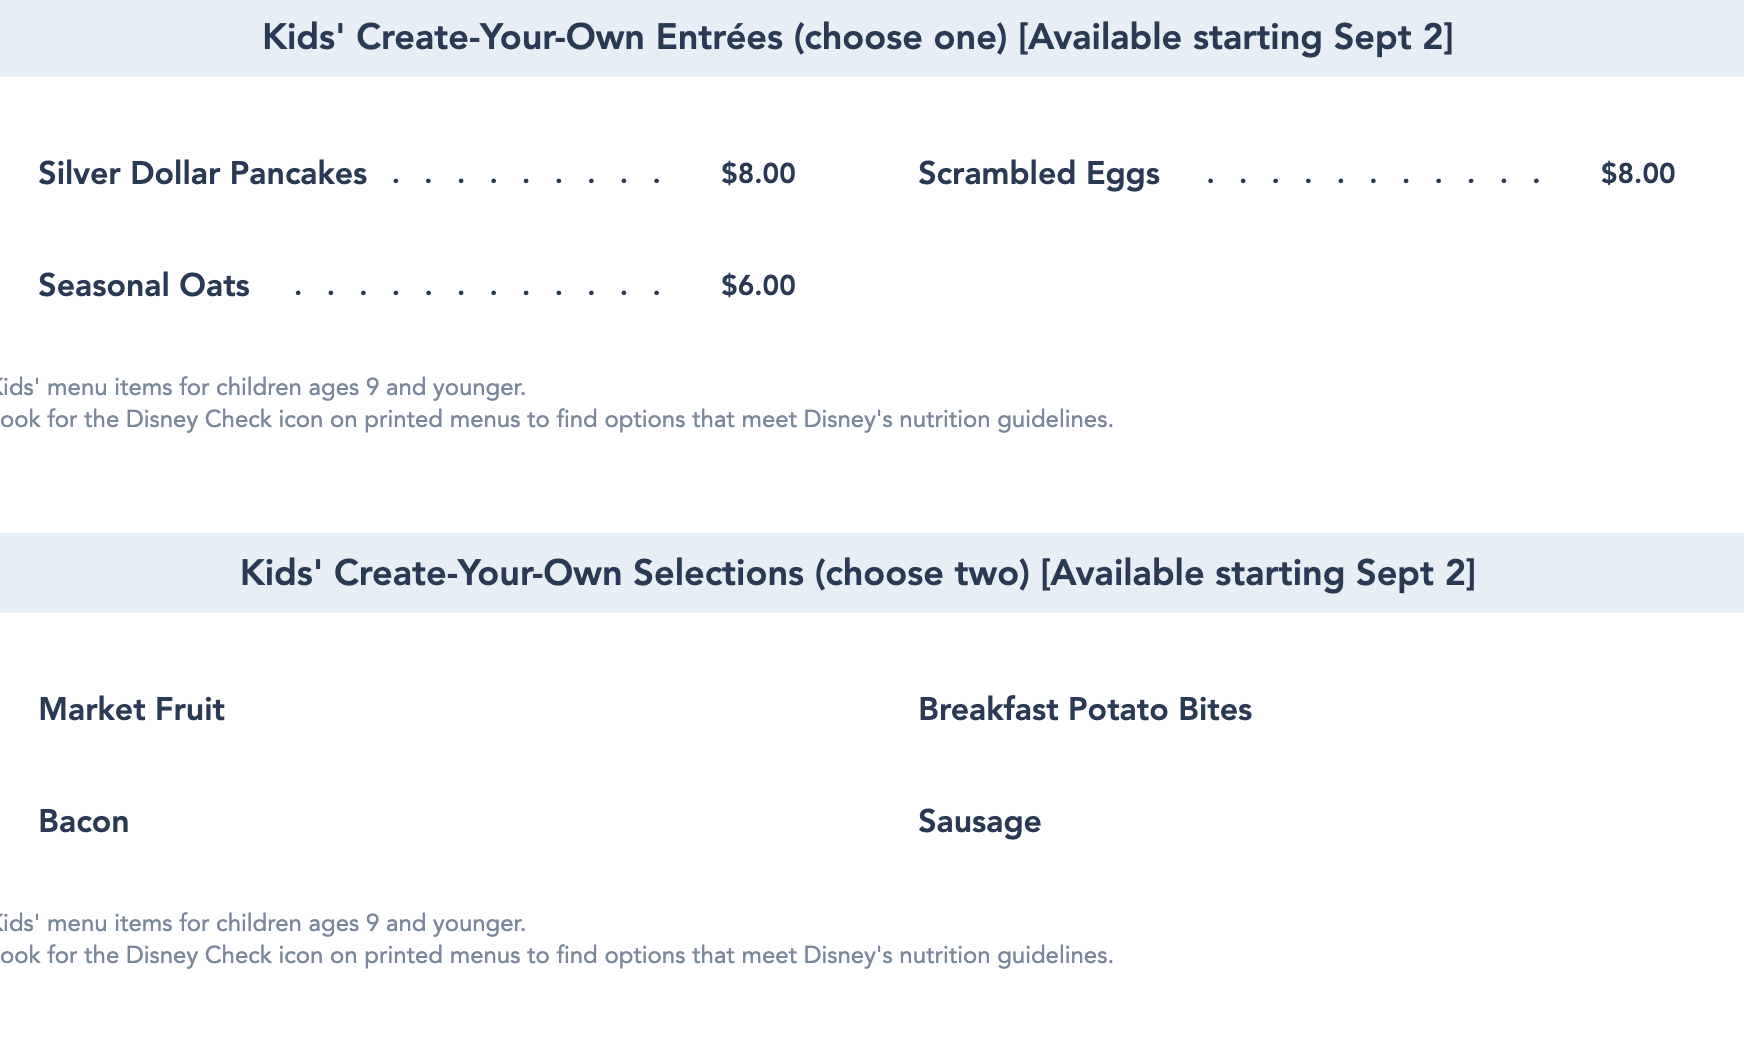Choose the Seasonal Oats entrée name
The width and height of the screenshot is (1744, 1042).
[144, 286]
